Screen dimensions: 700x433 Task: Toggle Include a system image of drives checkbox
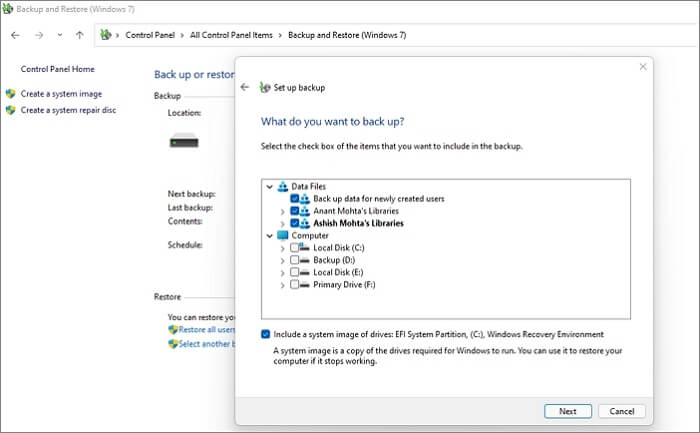(265, 334)
